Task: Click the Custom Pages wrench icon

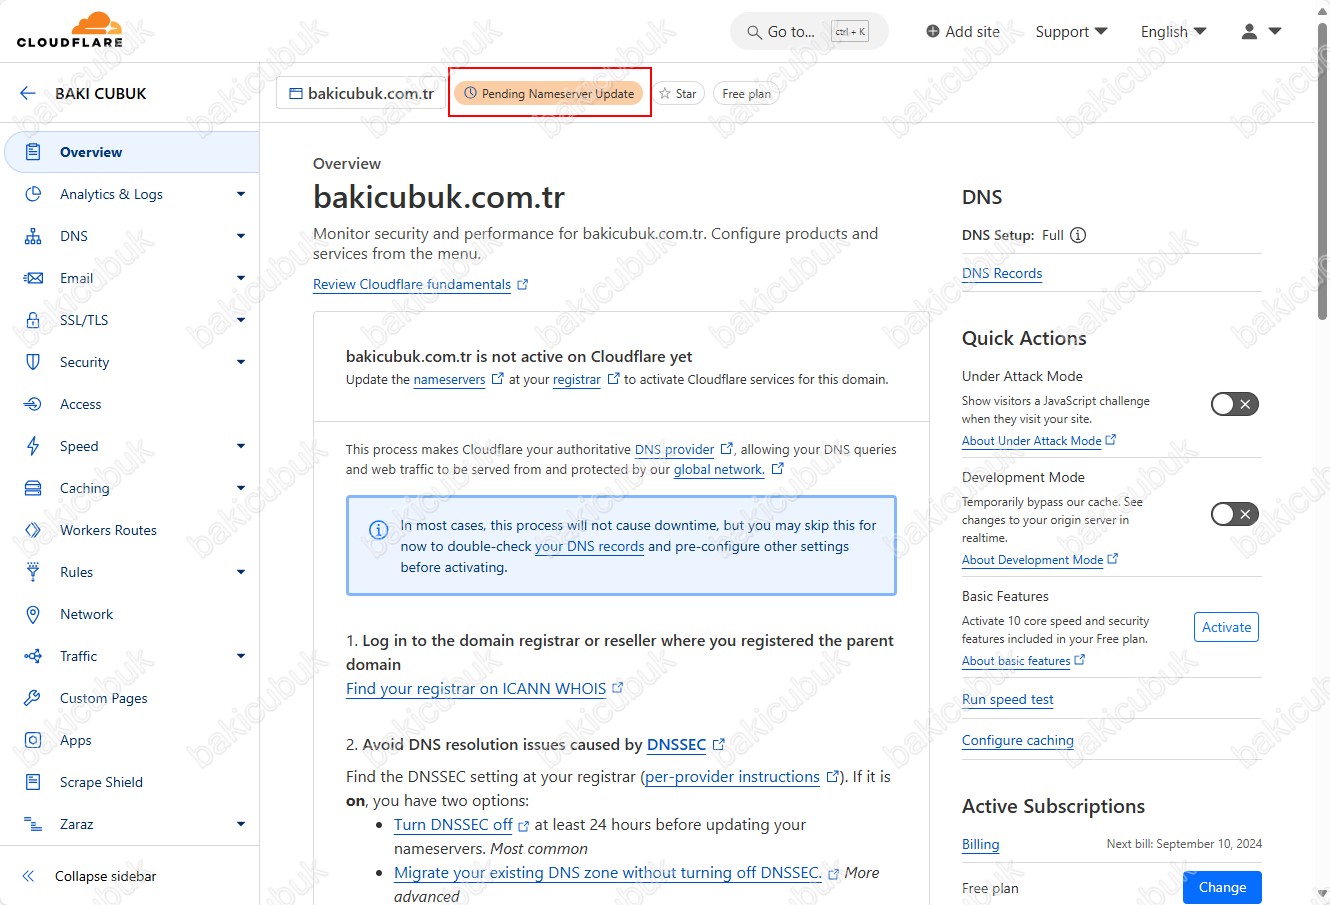Action: tap(33, 698)
